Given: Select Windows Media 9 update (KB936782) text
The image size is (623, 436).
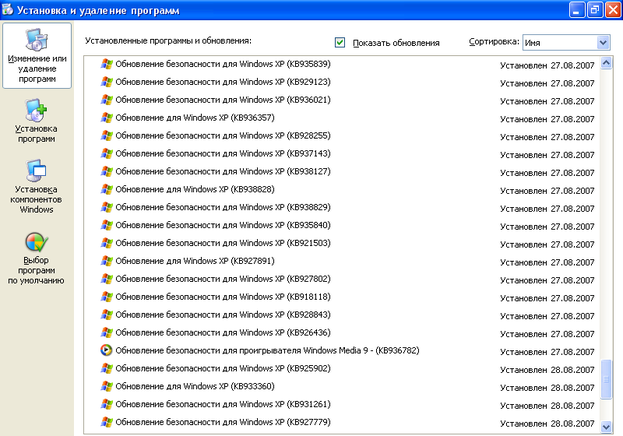Looking at the screenshot, I should [x=267, y=351].
